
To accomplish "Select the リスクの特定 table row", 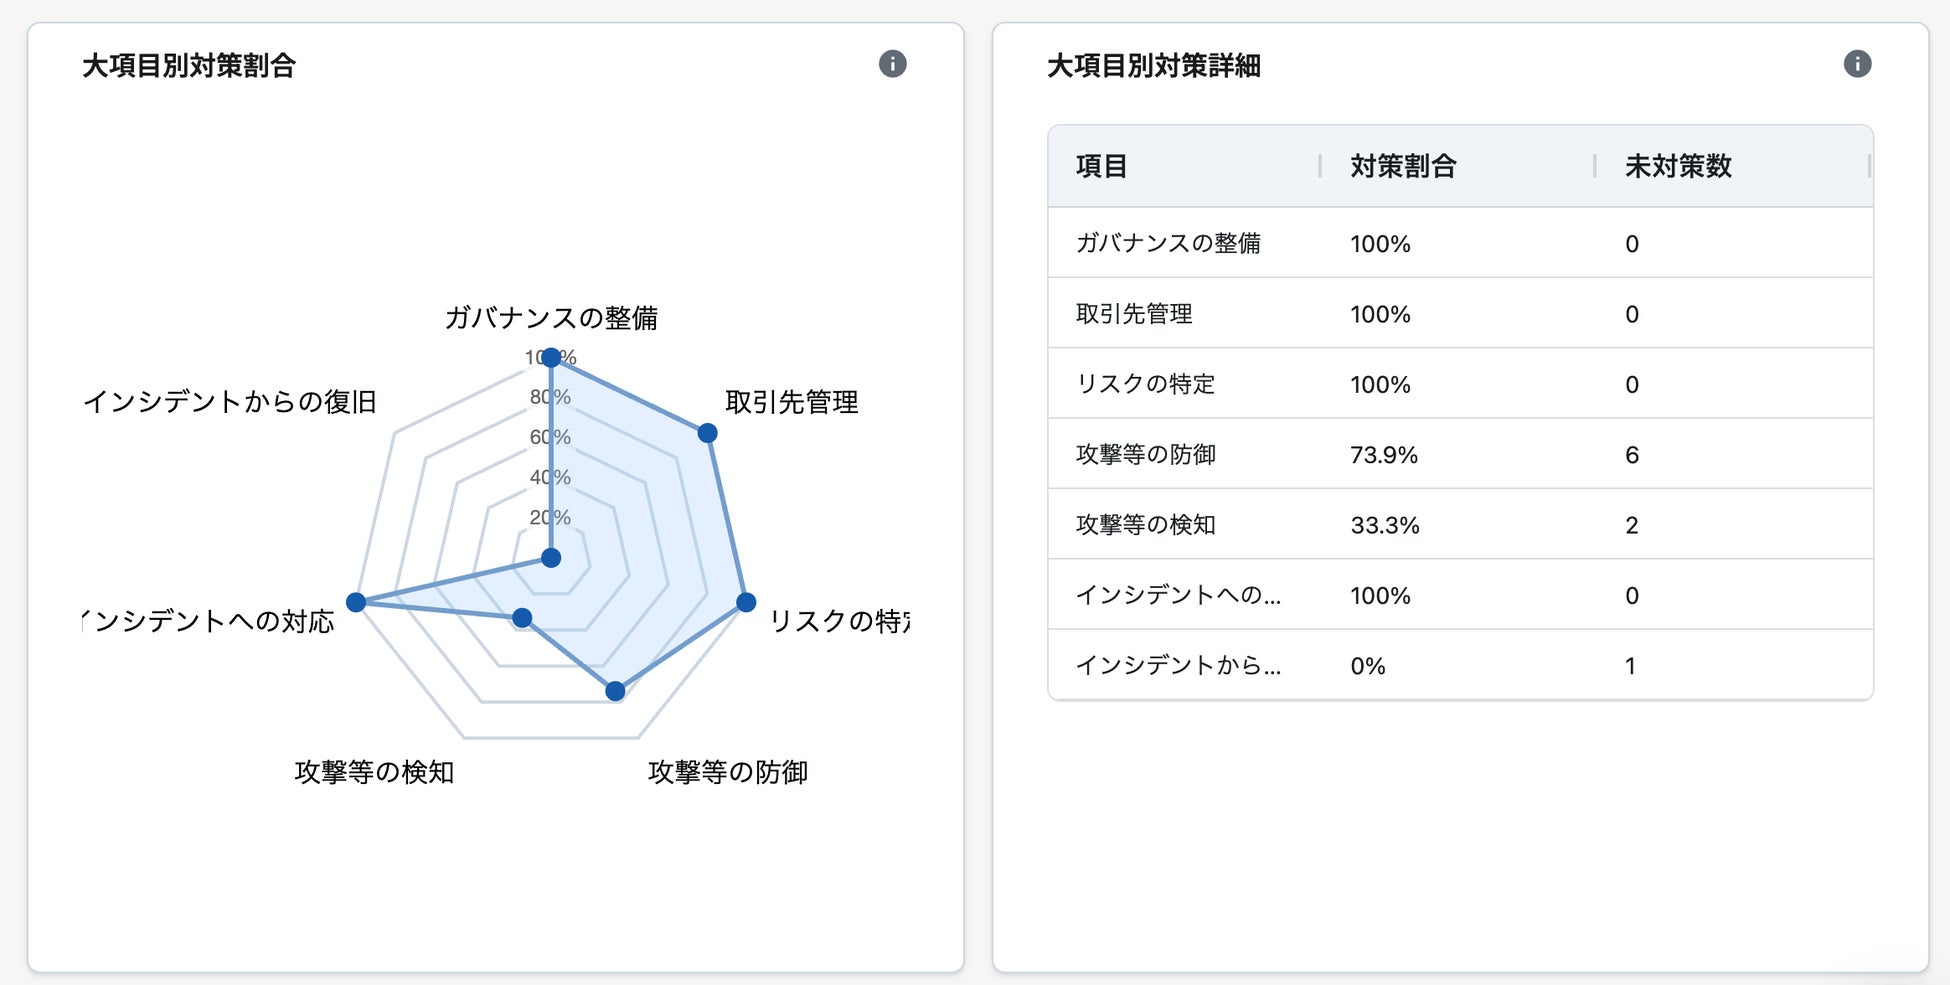I will (1460, 384).
